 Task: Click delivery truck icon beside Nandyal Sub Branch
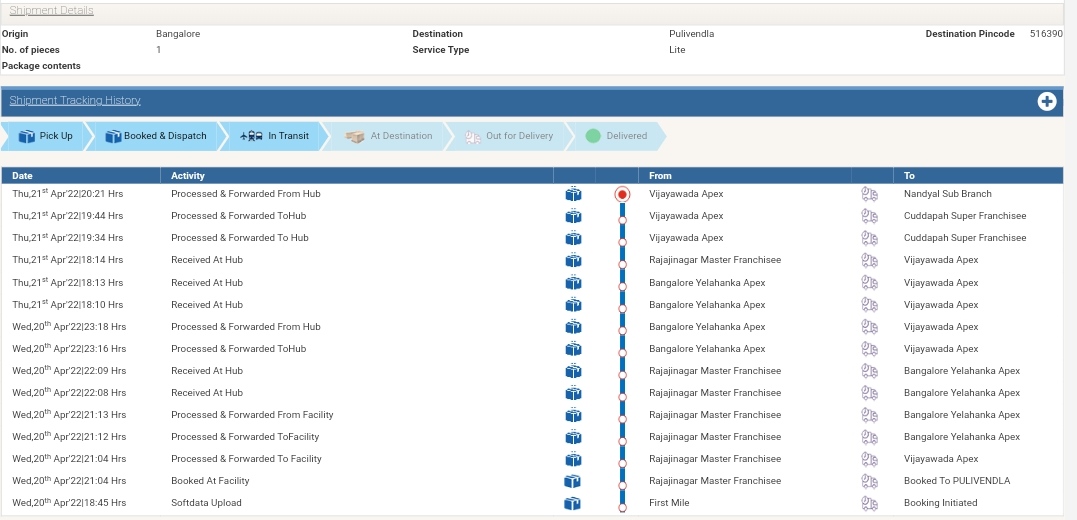(x=869, y=194)
